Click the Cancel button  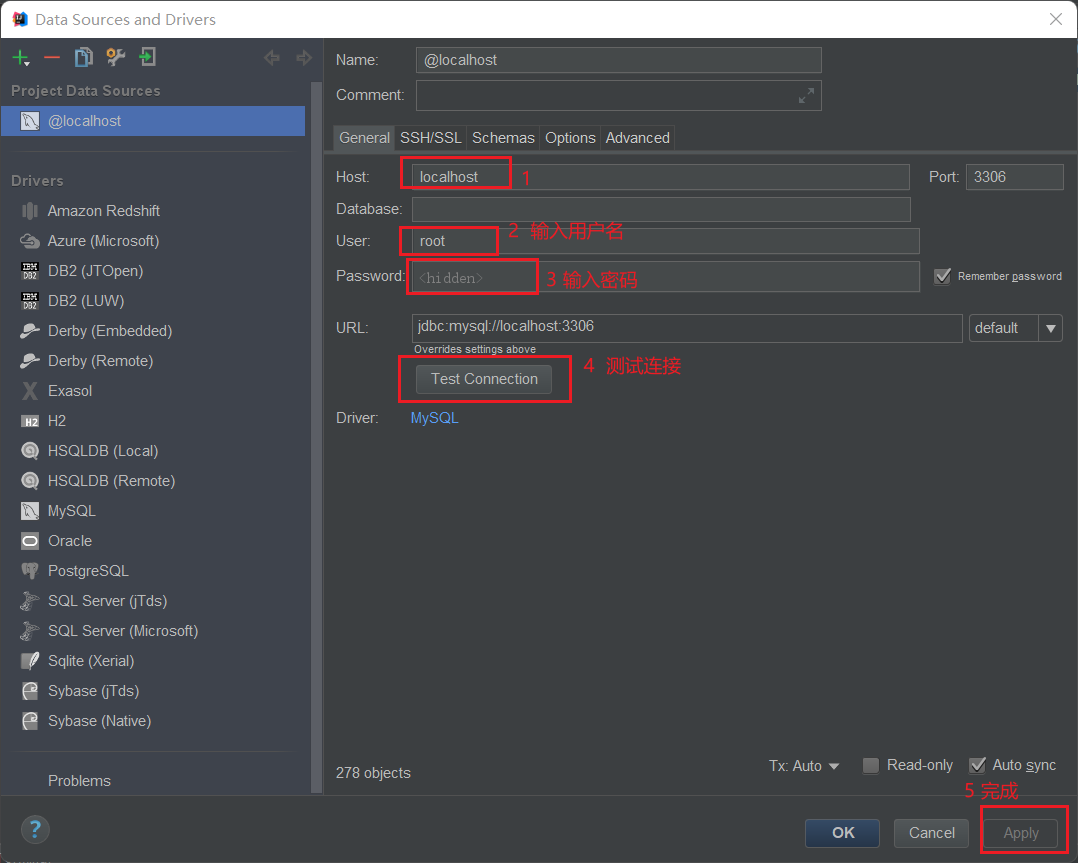click(x=932, y=833)
